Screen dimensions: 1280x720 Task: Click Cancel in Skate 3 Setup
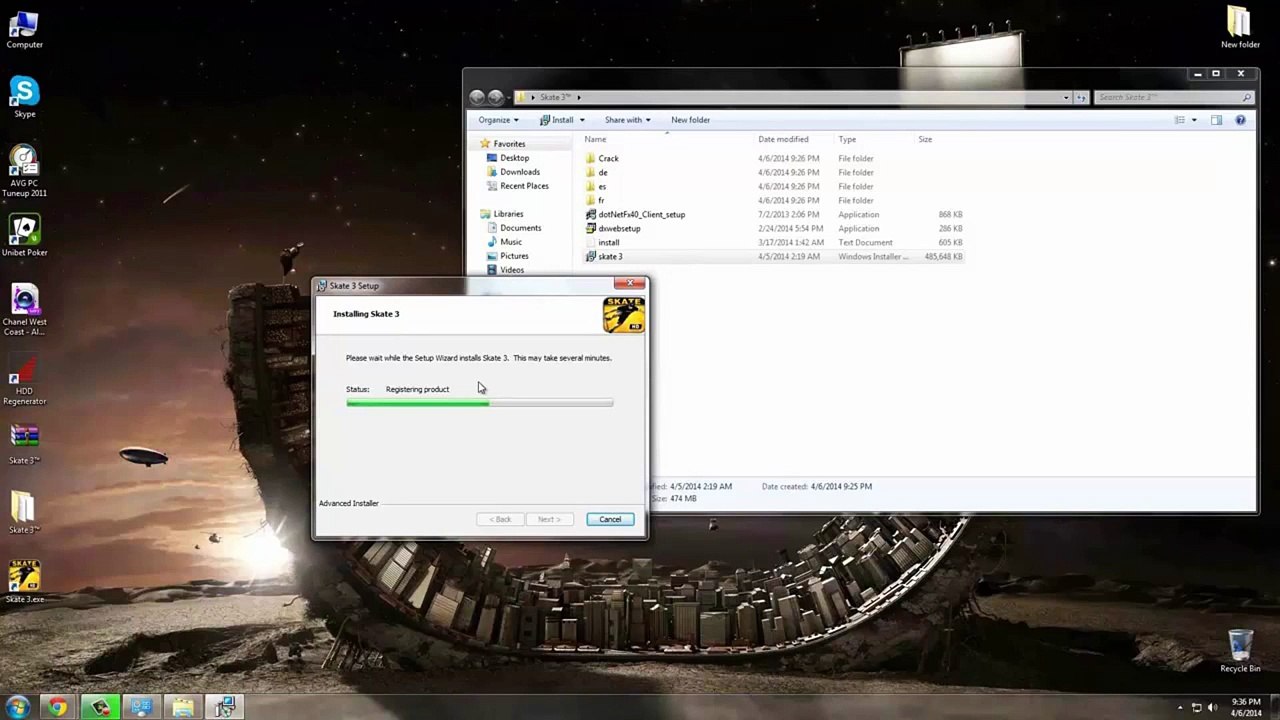tap(610, 519)
